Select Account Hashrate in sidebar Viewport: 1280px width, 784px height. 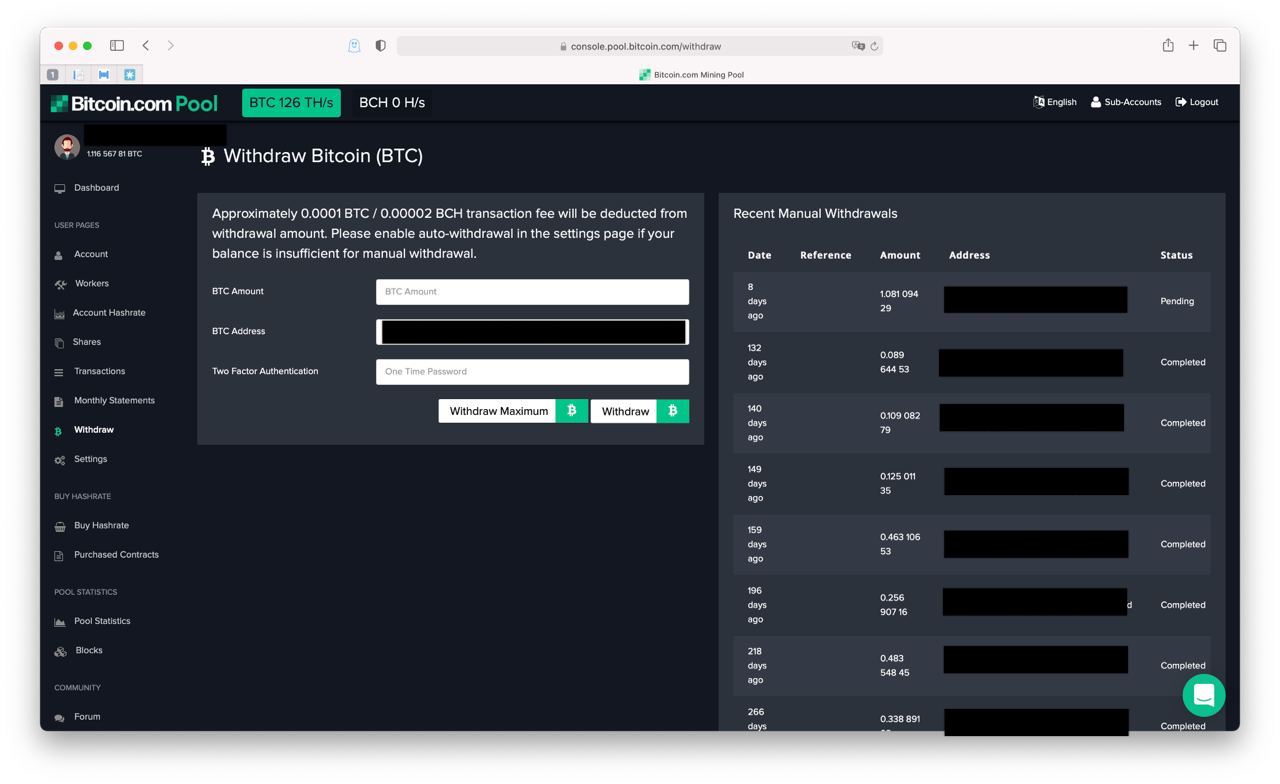(109, 313)
